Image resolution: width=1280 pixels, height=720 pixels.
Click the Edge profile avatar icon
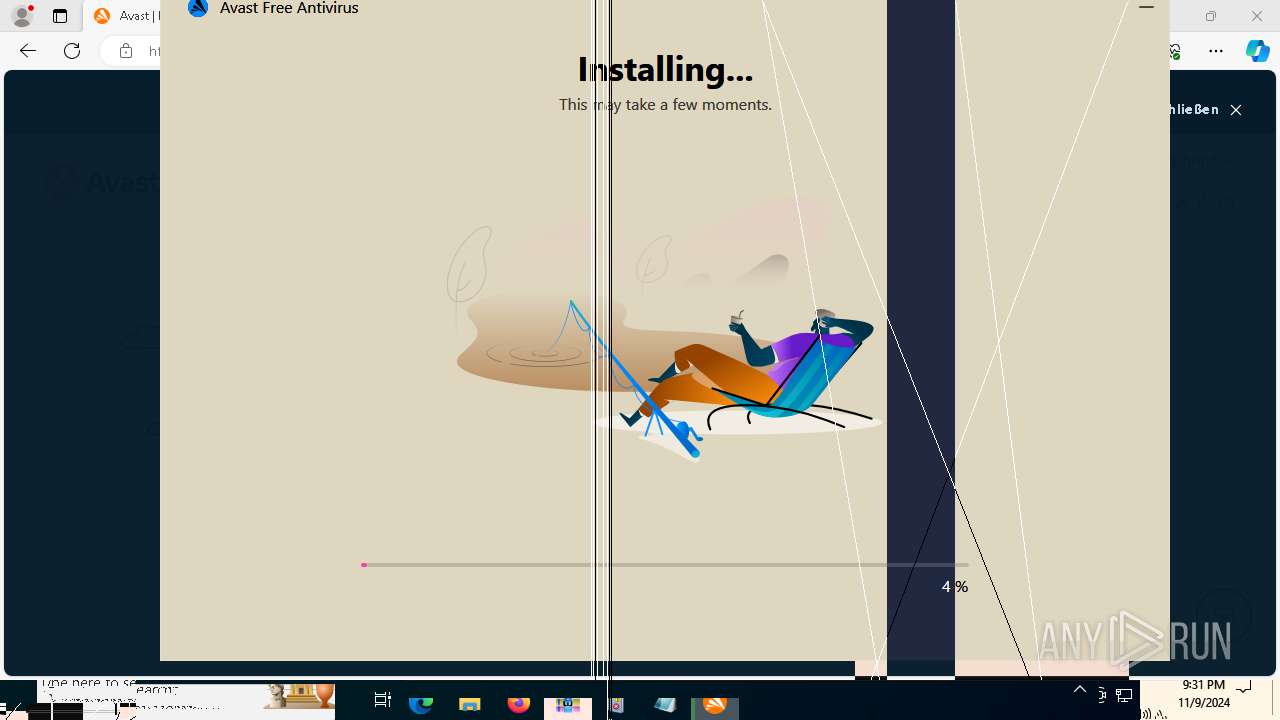(x=22, y=16)
